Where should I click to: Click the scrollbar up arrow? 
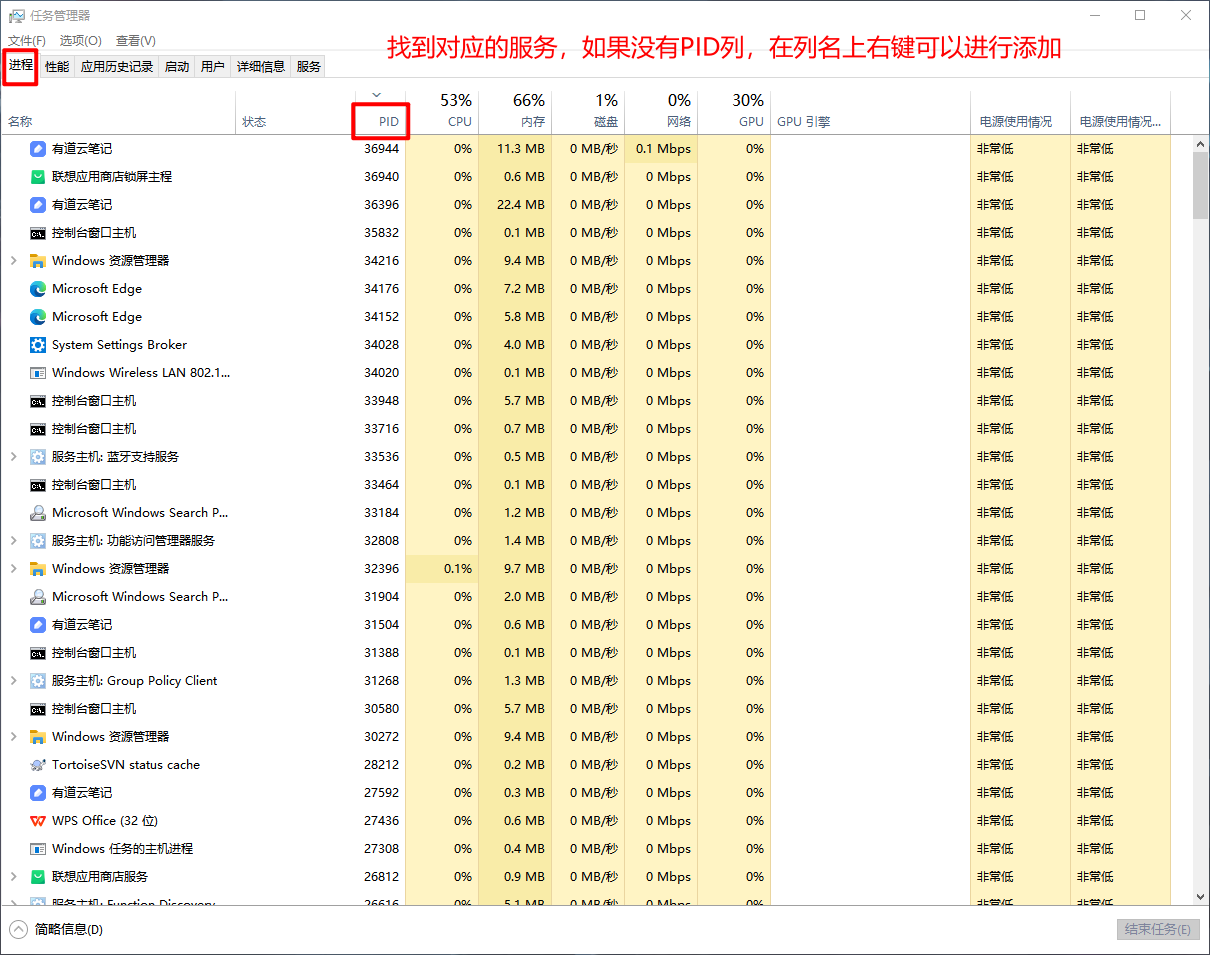(x=1200, y=143)
